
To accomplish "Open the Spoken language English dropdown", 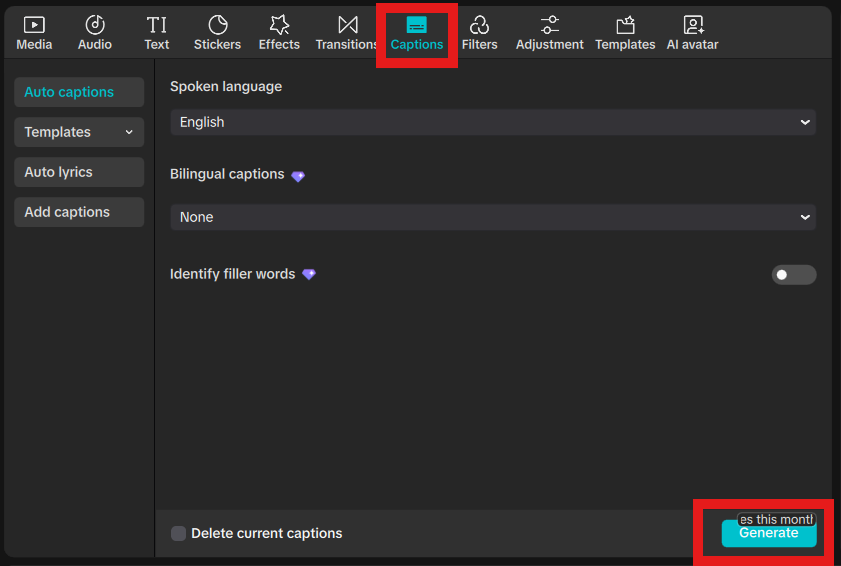I will [493, 122].
